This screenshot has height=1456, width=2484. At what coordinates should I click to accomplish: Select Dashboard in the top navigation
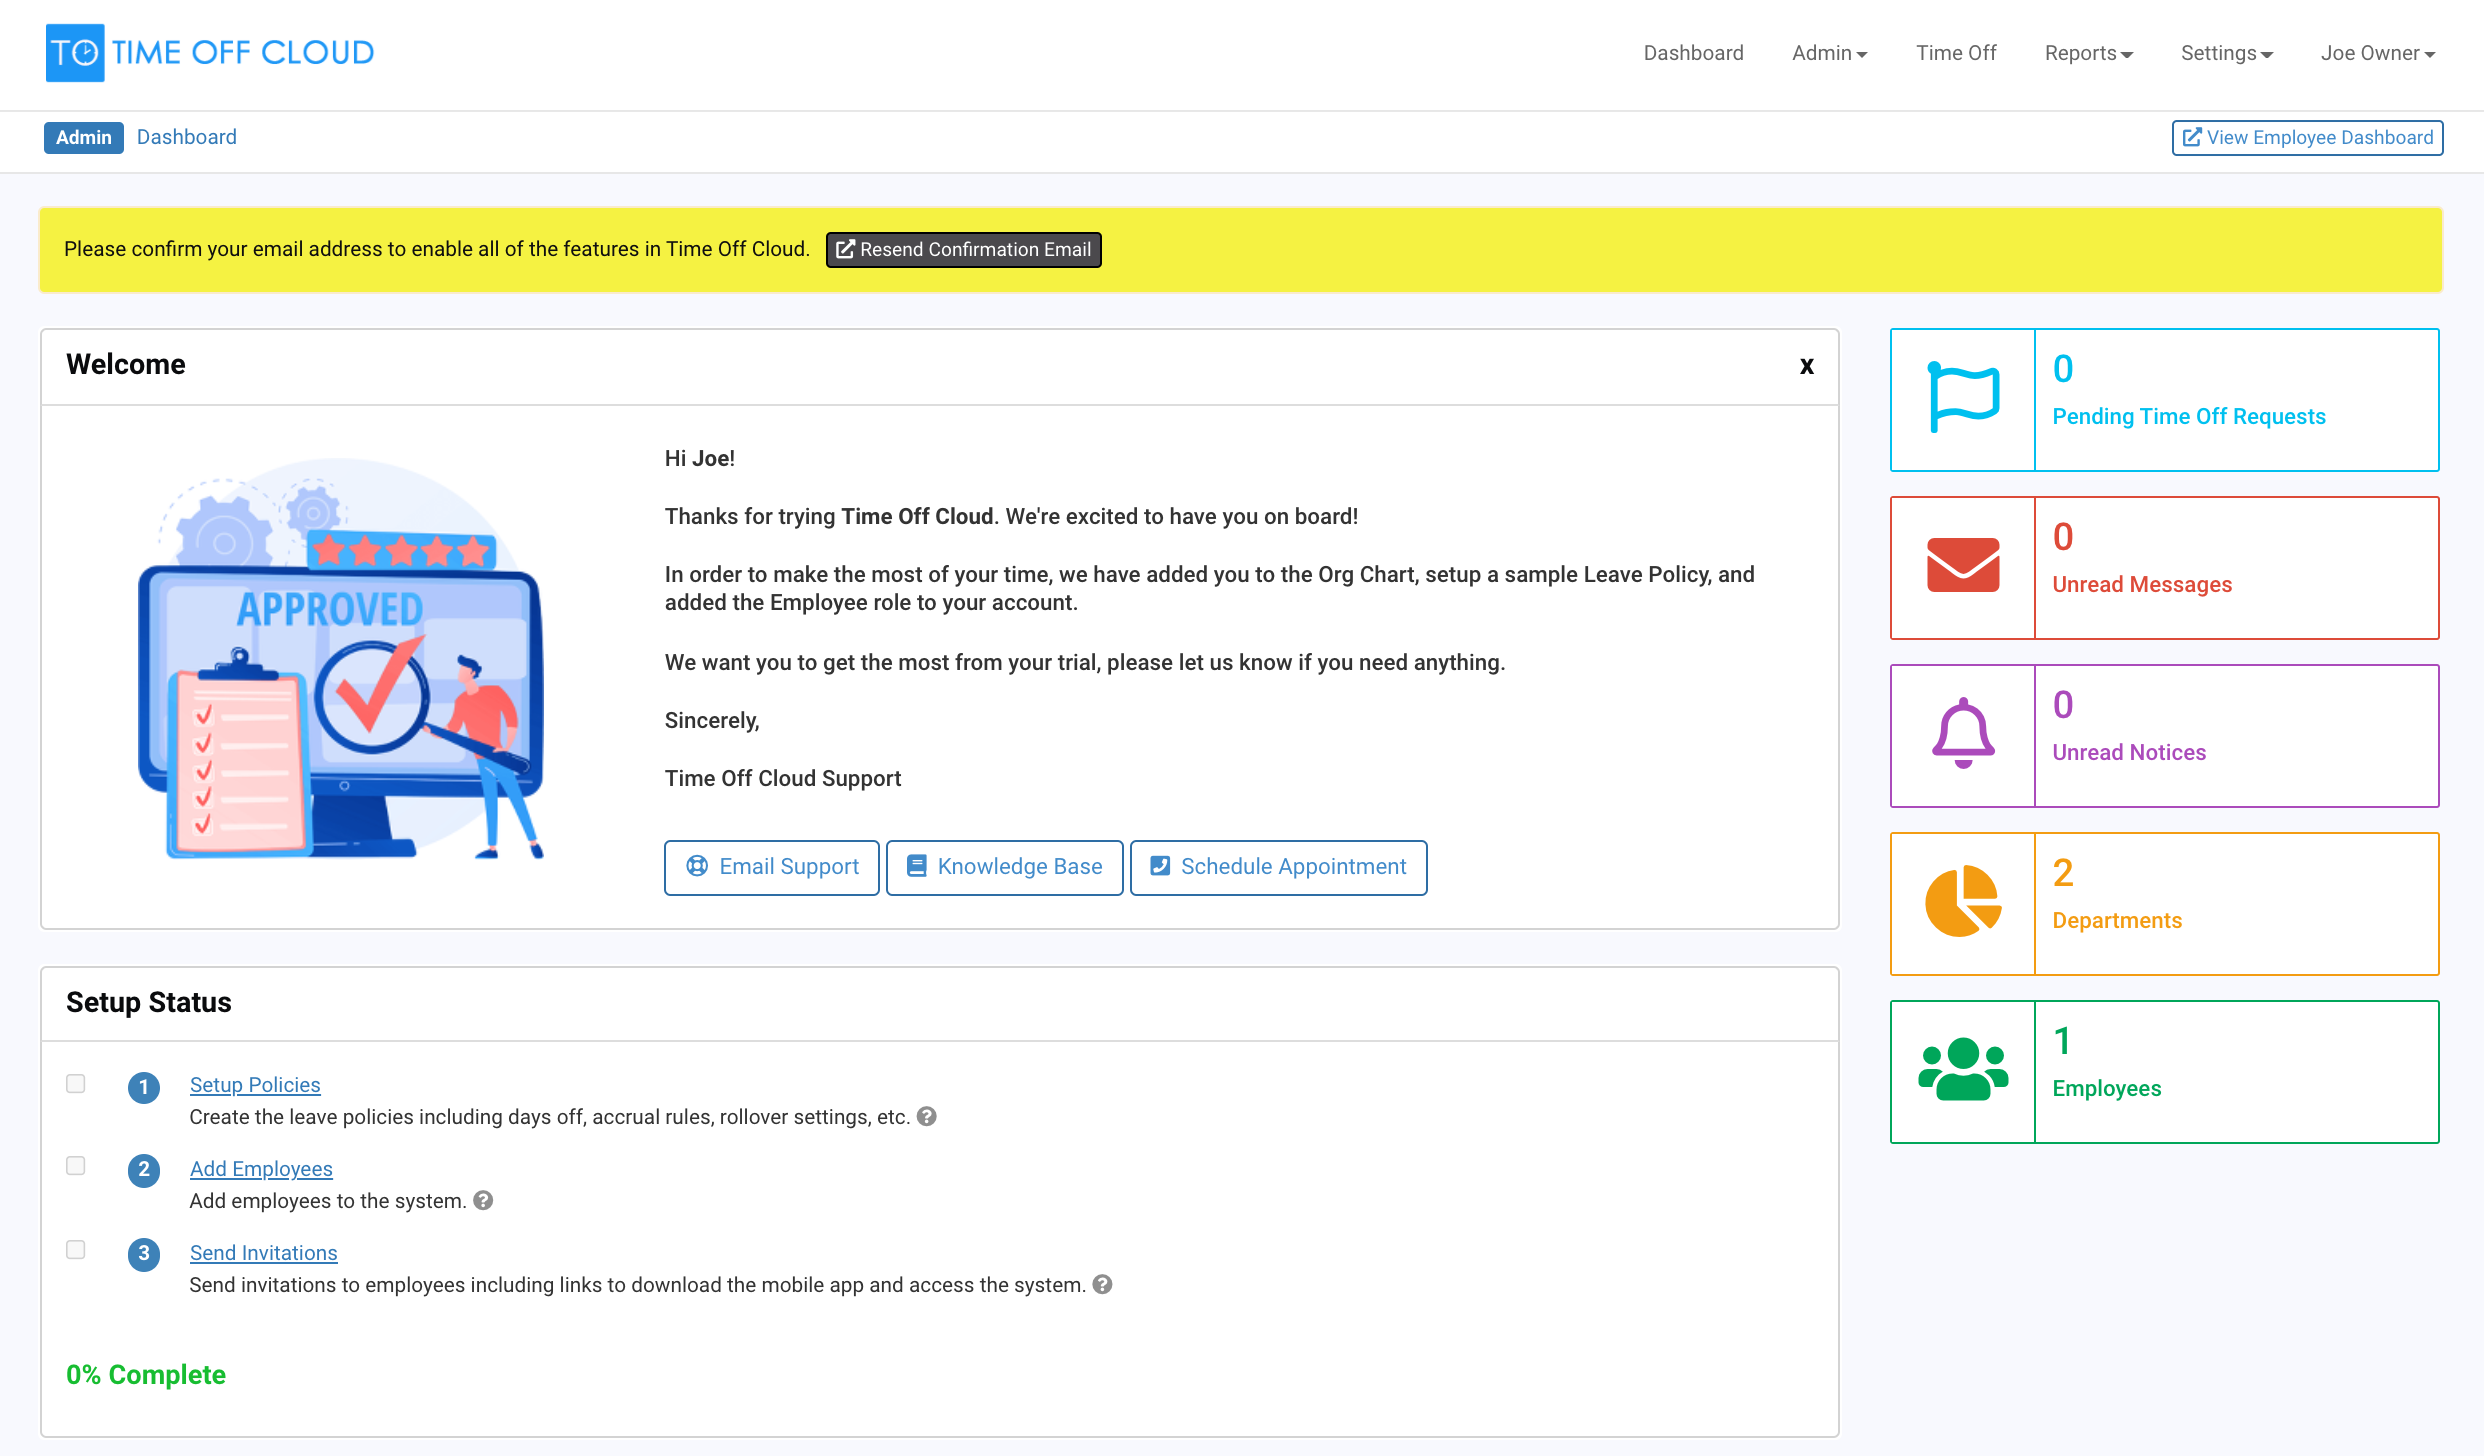(x=1694, y=53)
